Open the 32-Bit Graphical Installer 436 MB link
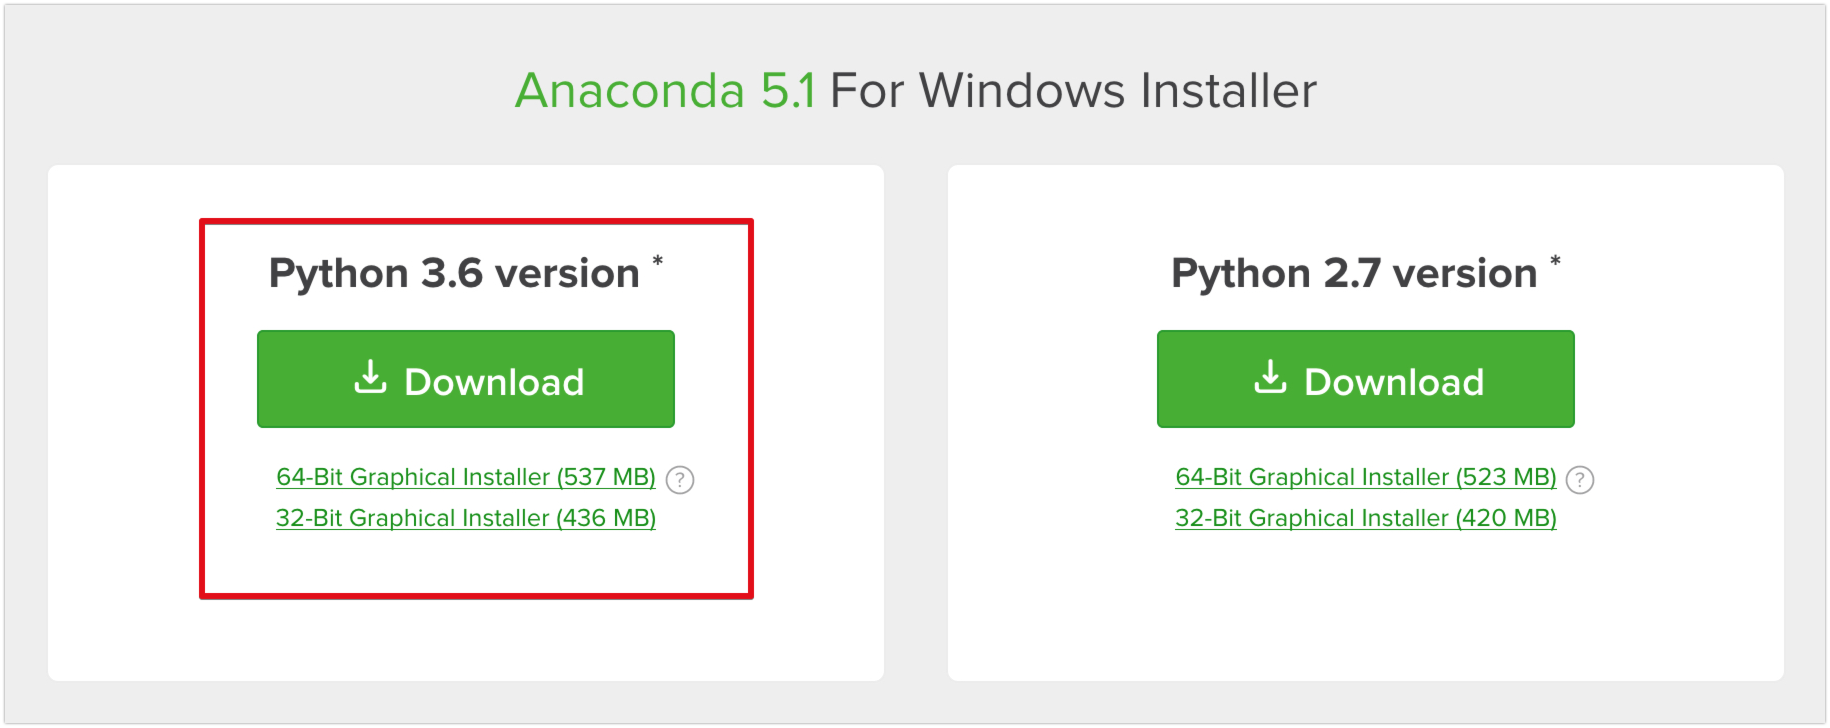 coord(464,518)
